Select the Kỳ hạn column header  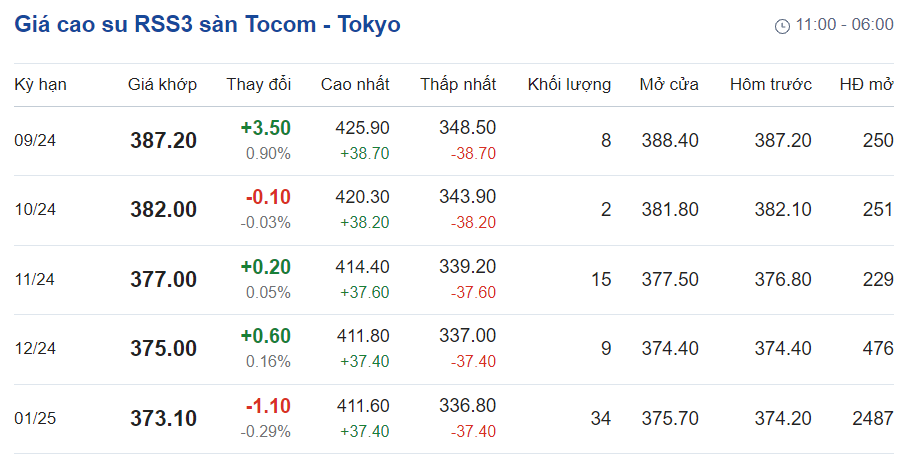click(x=40, y=84)
